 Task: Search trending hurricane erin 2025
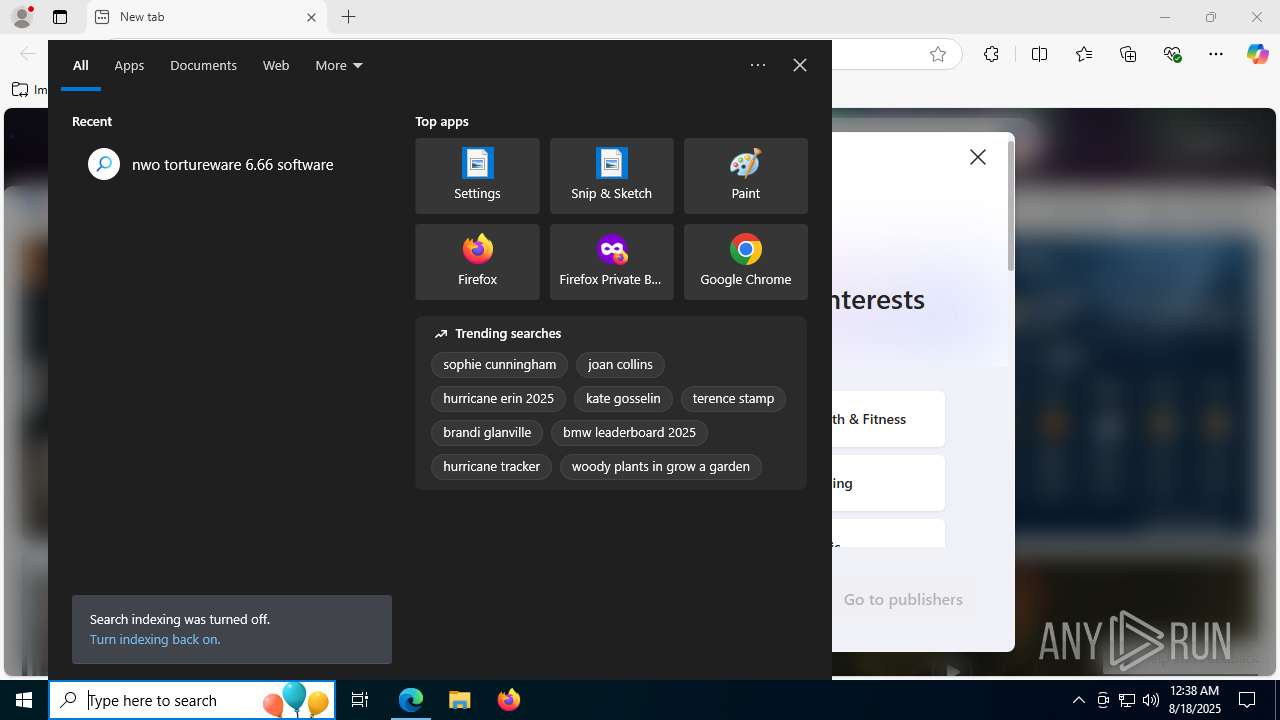click(x=498, y=399)
